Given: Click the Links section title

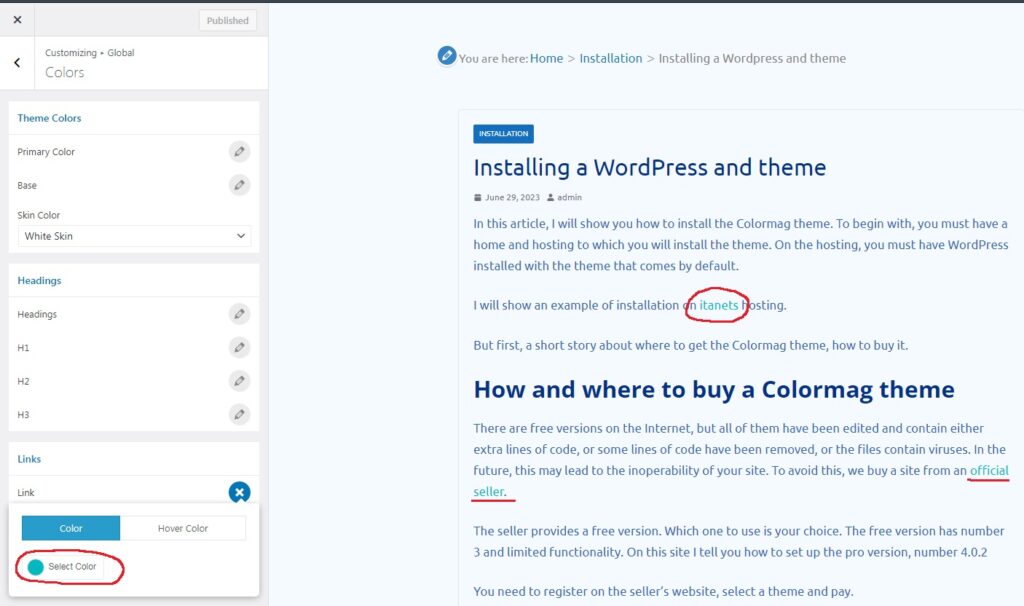Looking at the screenshot, I should coord(29,459).
